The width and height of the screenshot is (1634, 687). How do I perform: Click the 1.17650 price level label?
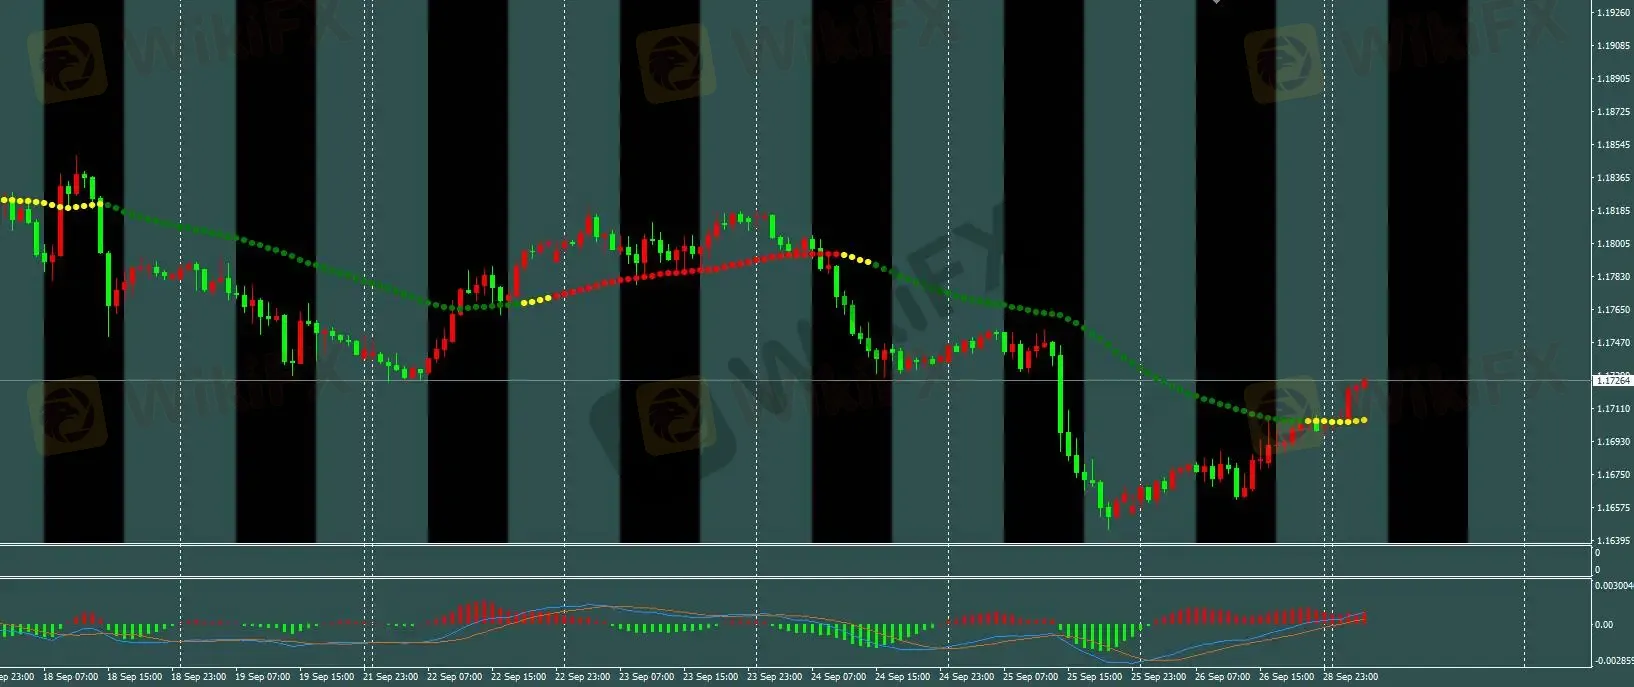click(x=1612, y=310)
